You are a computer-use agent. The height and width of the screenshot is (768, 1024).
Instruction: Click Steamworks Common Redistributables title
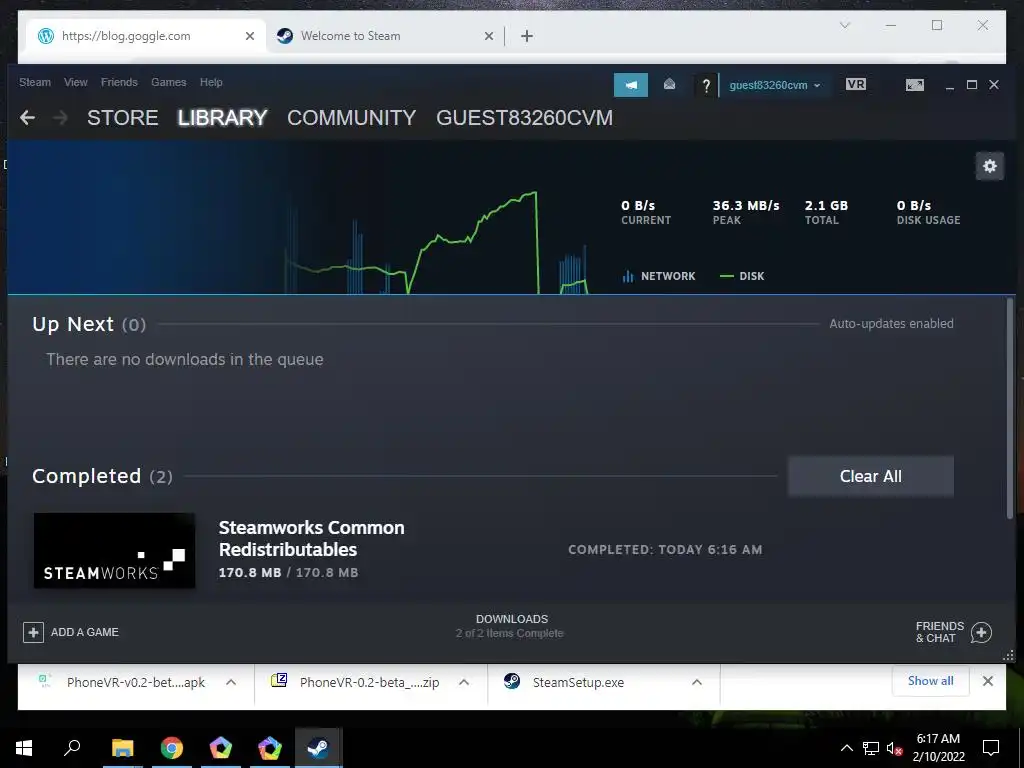tap(312, 539)
